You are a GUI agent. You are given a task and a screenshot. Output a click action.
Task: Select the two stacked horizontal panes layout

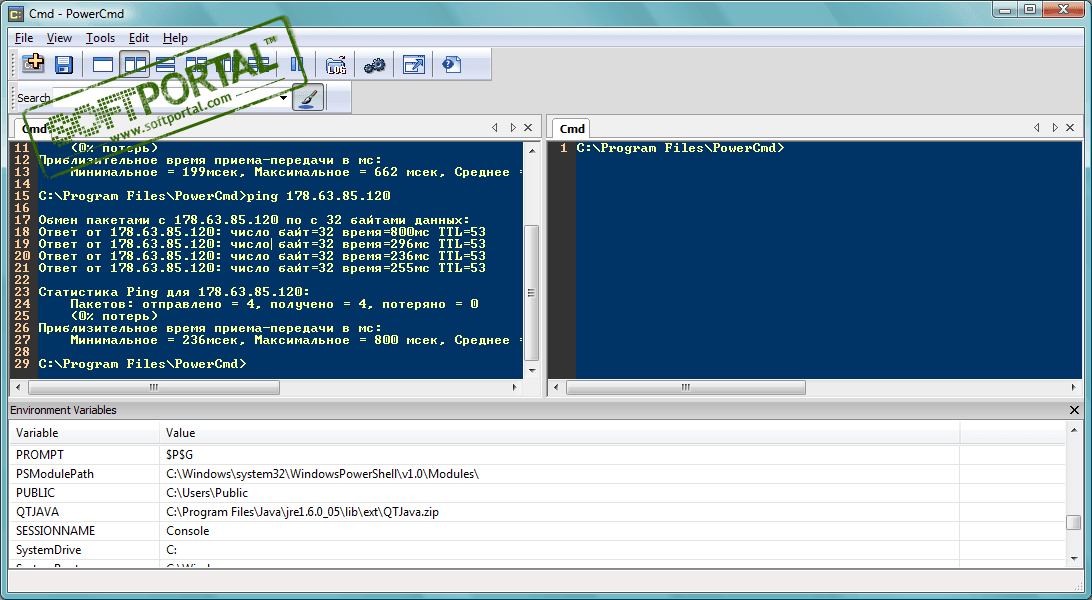coord(166,65)
